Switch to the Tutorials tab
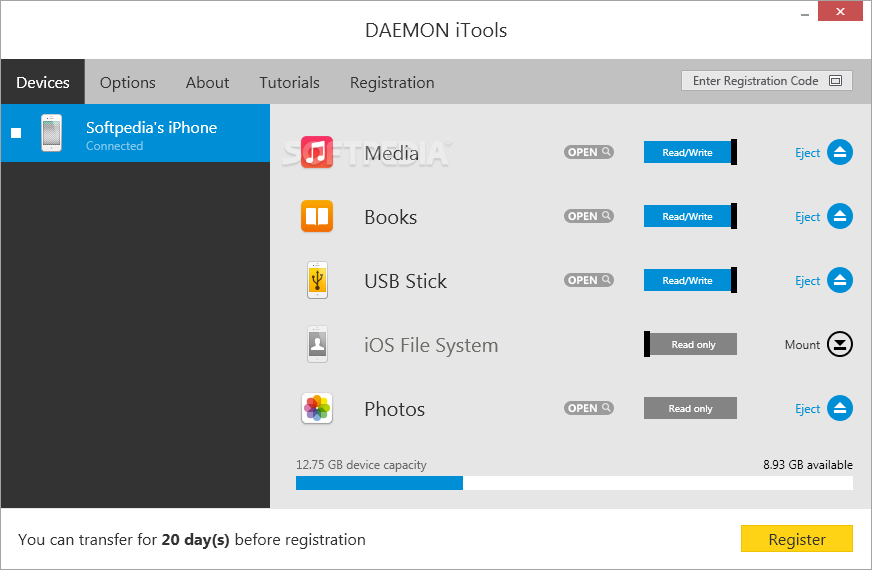This screenshot has width=872, height=570. [x=289, y=83]
